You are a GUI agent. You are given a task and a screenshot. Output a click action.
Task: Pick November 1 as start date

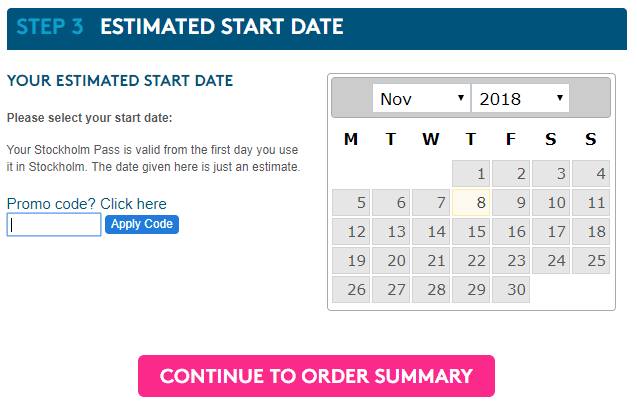[470, 175]
